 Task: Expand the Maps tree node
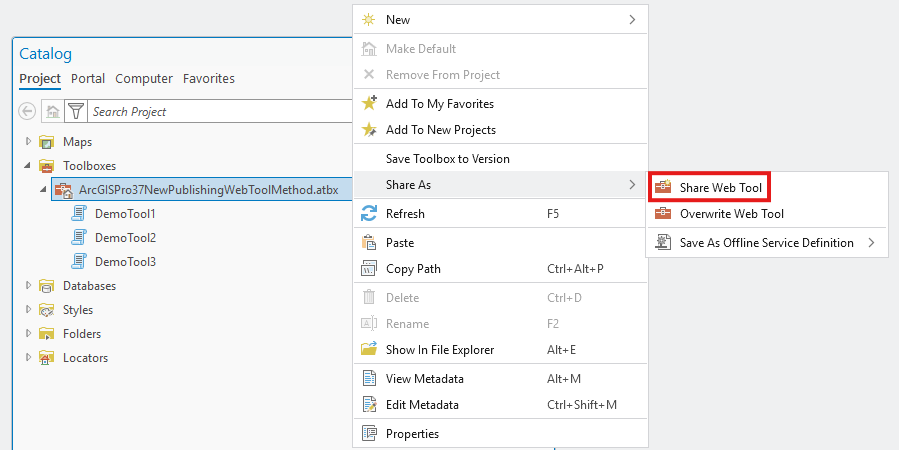(28, 141)
